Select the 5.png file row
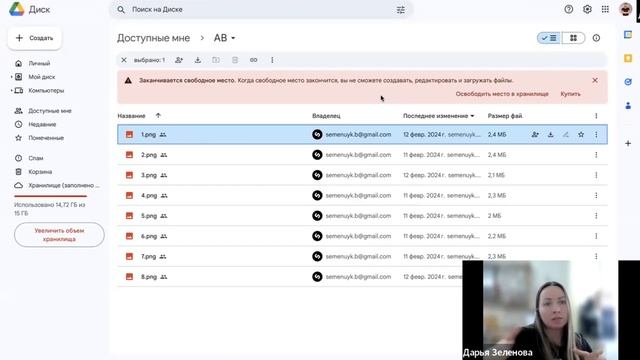The image size is (640, 360). click(362, 216)
